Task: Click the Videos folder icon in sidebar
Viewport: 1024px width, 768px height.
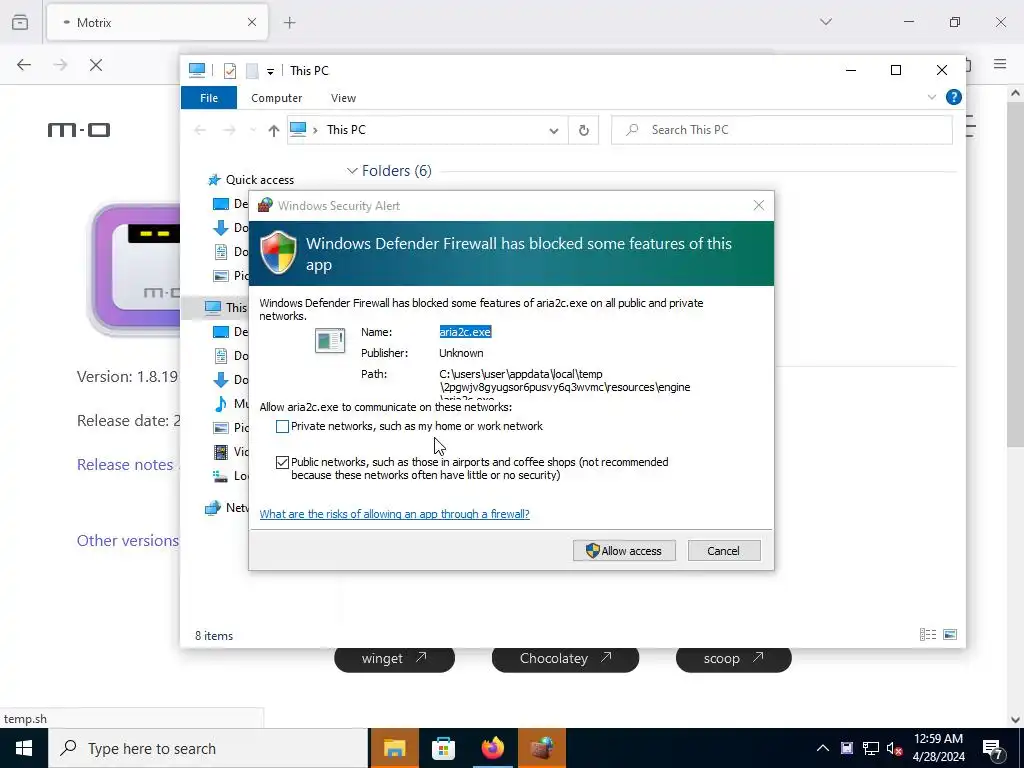Action: click(x=221, y=451)
